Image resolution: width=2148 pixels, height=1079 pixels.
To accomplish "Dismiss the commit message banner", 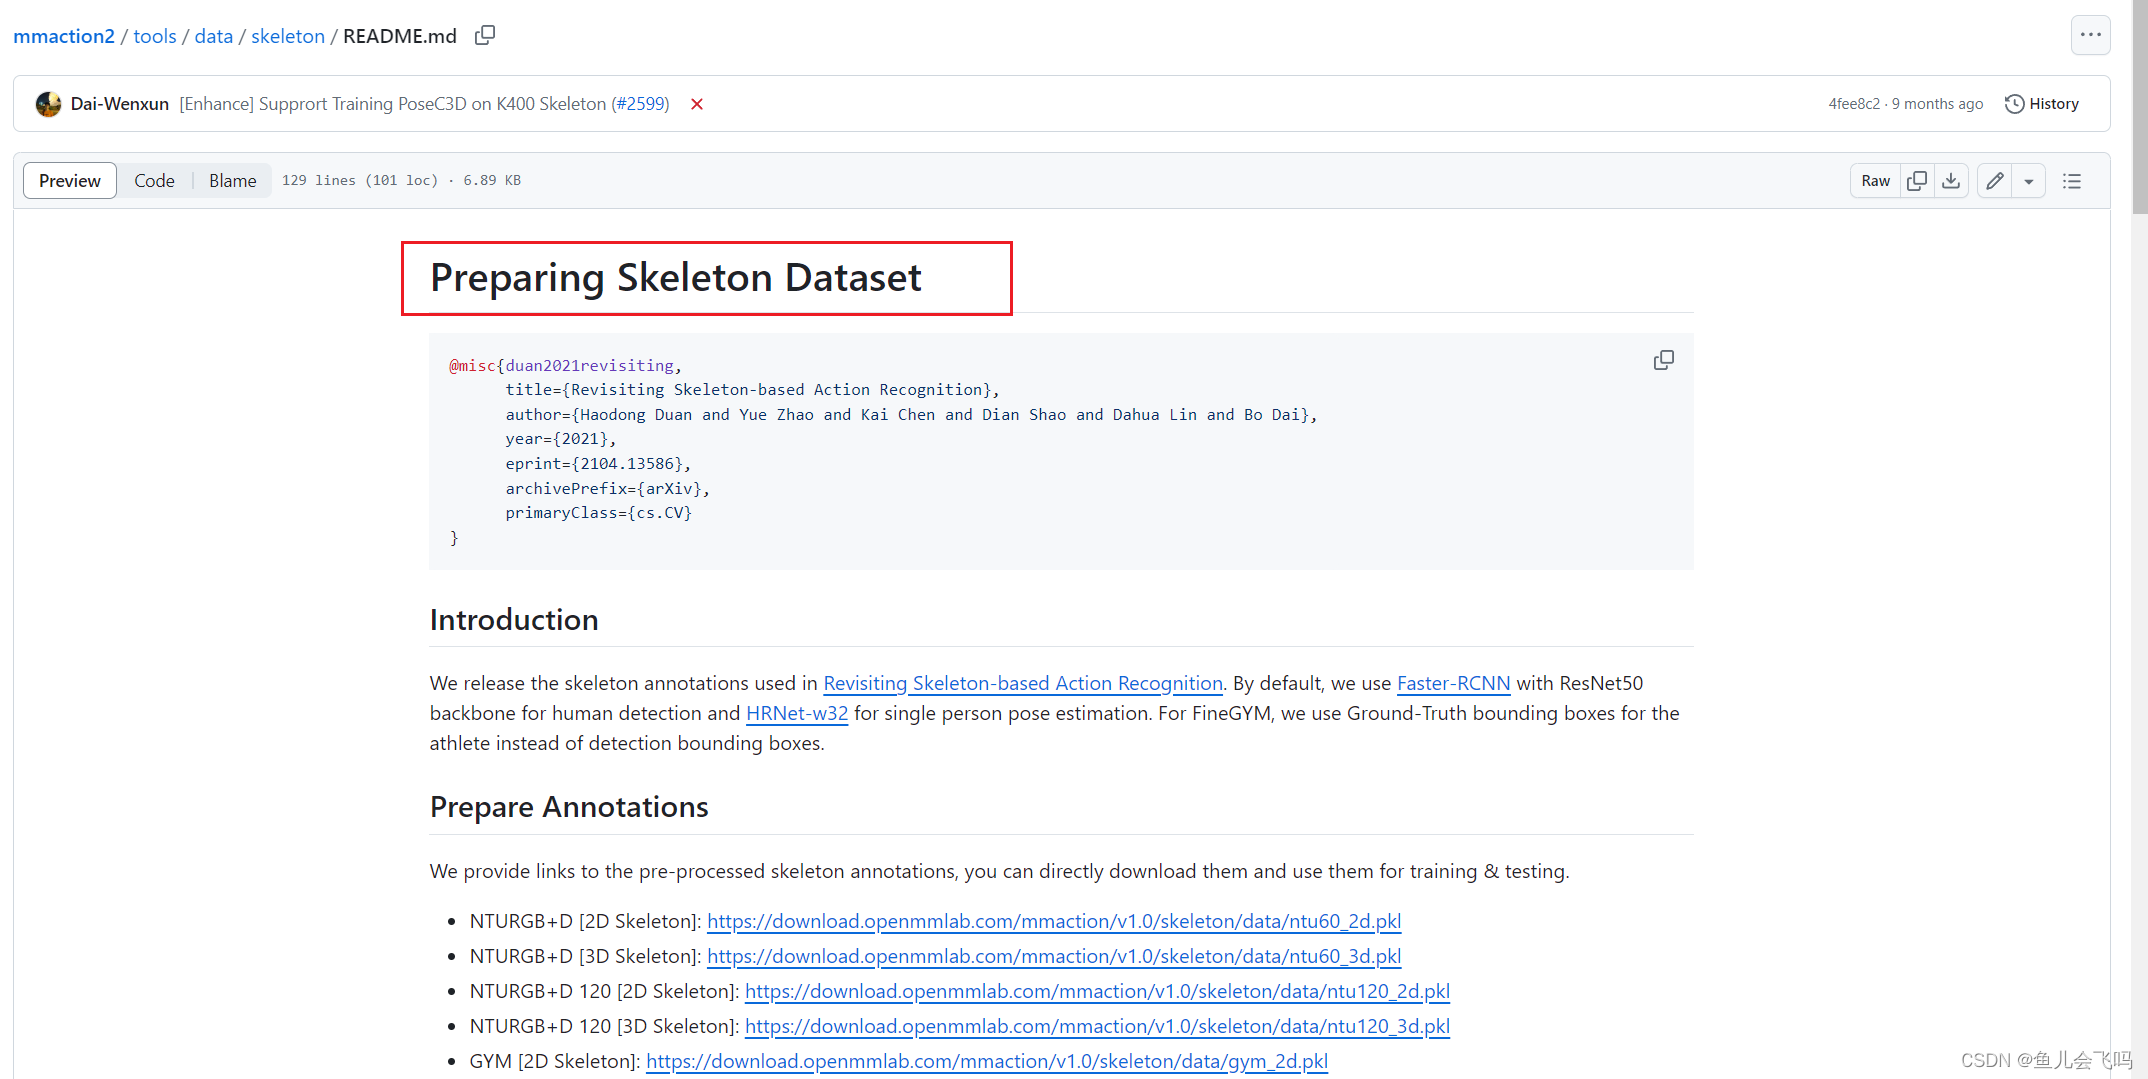I will 697,103.
